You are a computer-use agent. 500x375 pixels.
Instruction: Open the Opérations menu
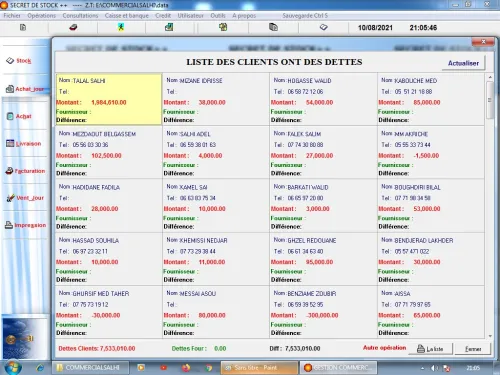coord(42,16)
